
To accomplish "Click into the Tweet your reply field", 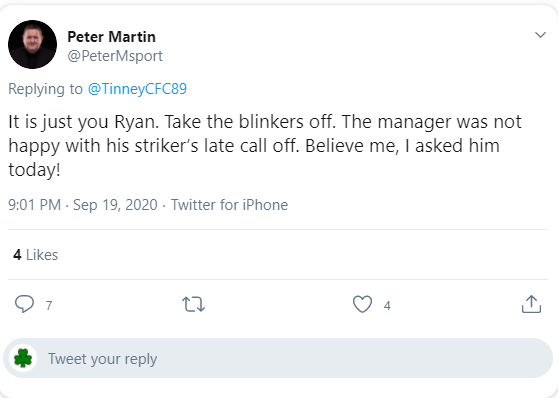I will tap(278, 358).
